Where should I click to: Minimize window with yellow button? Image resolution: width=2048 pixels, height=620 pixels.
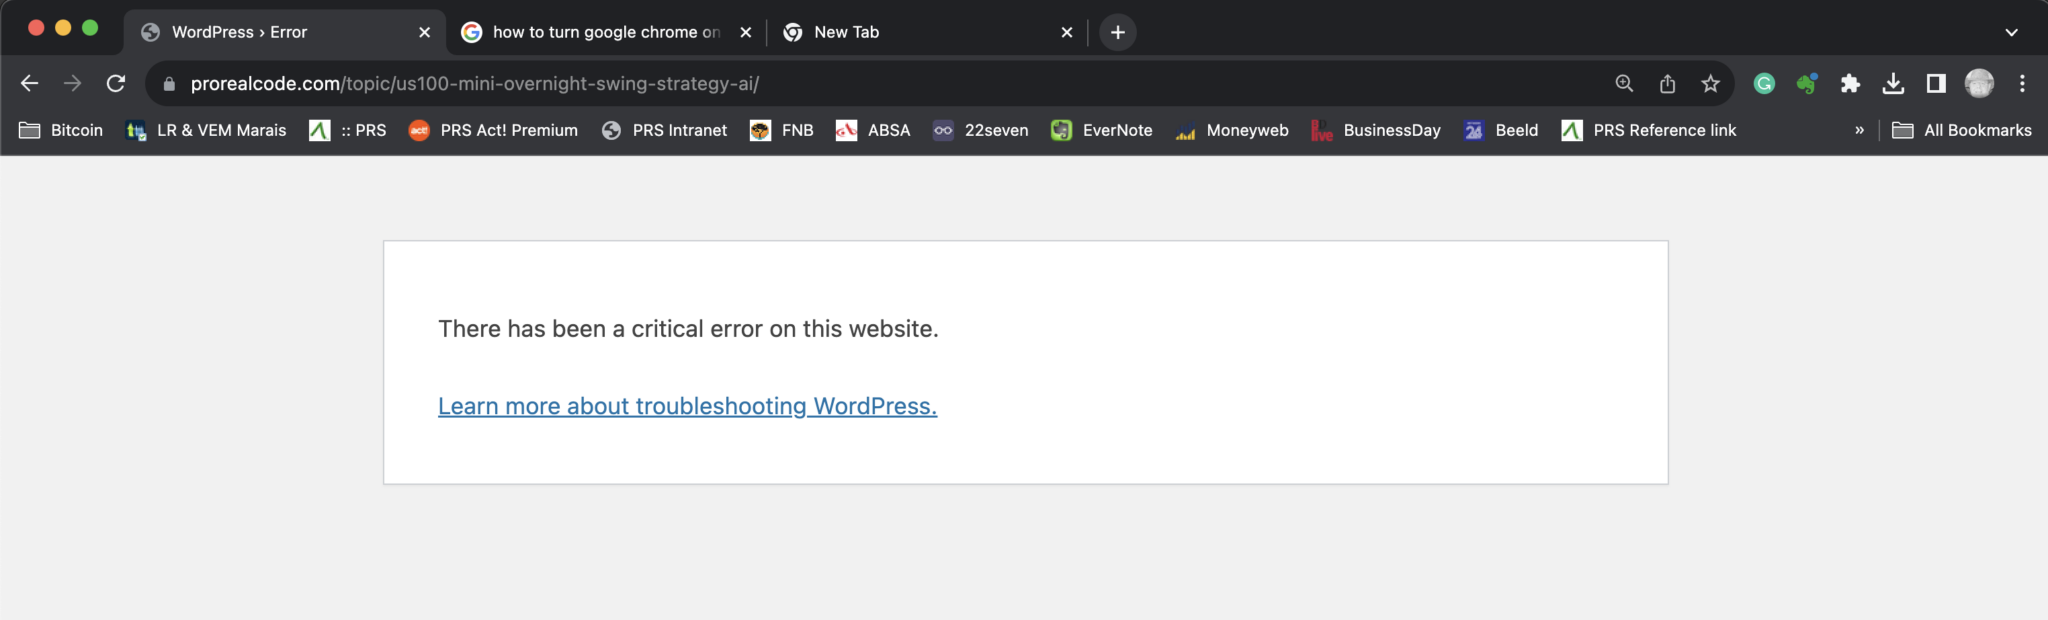[x=63, y=28]
